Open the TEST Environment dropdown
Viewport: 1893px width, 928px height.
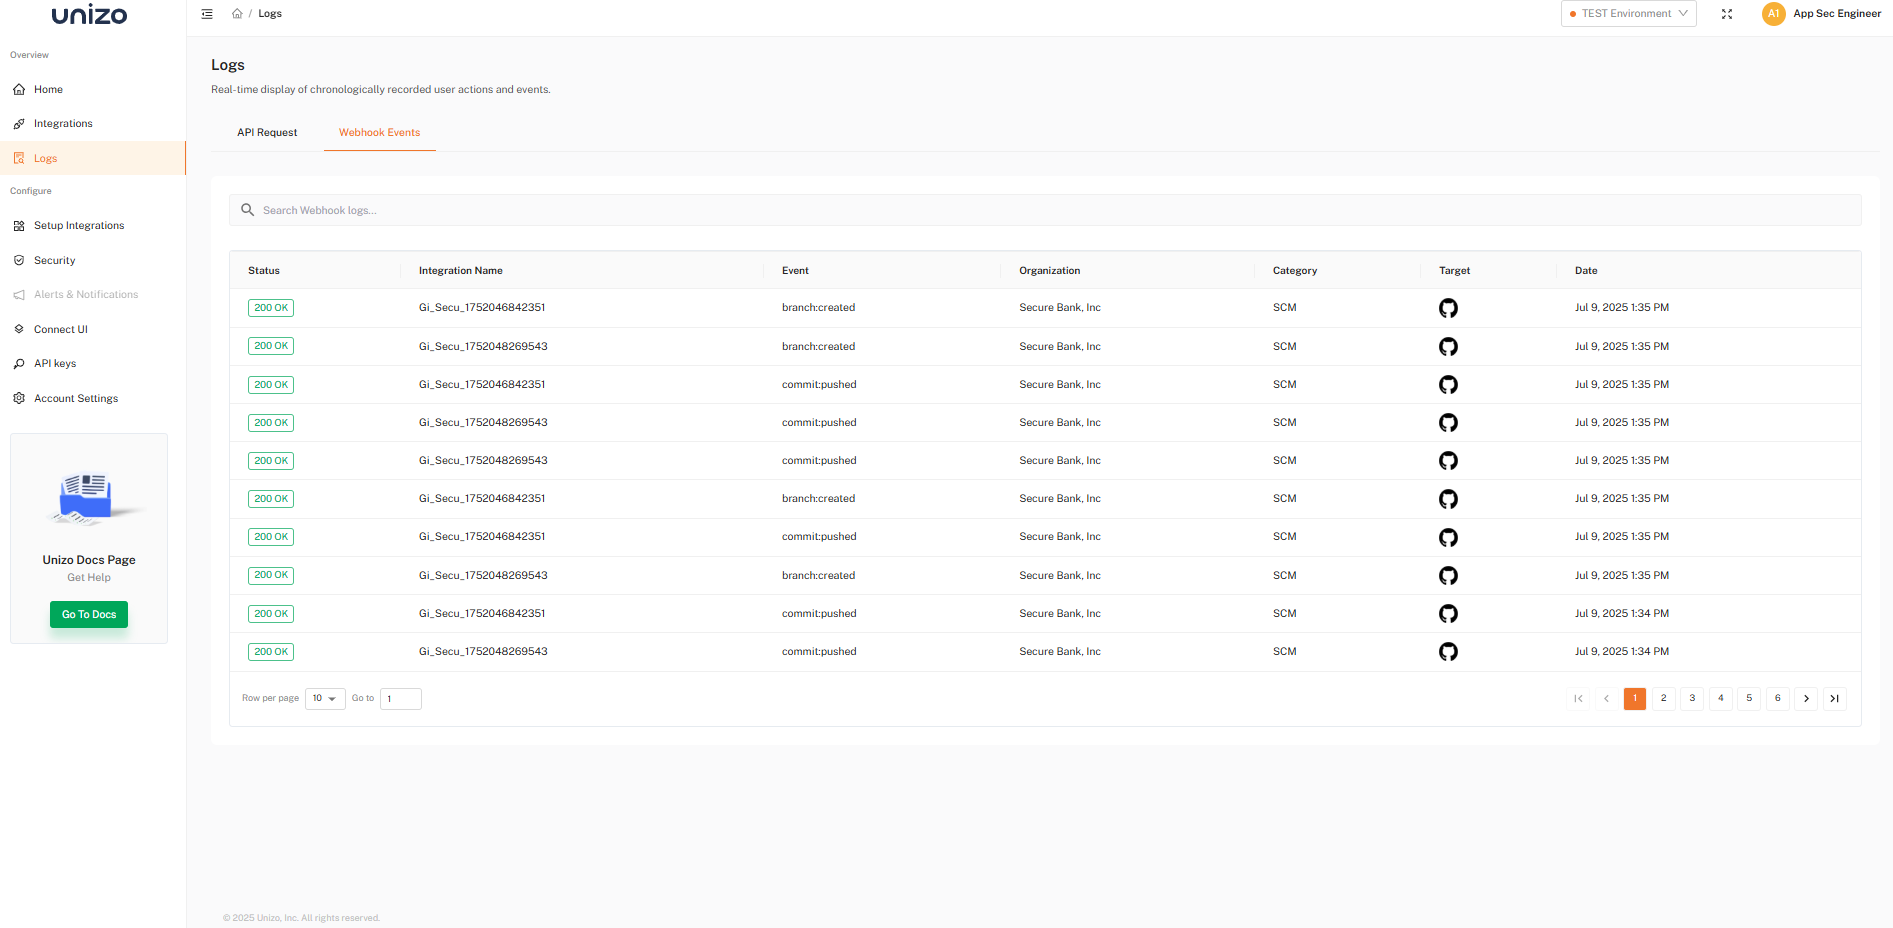[1629, 14]
